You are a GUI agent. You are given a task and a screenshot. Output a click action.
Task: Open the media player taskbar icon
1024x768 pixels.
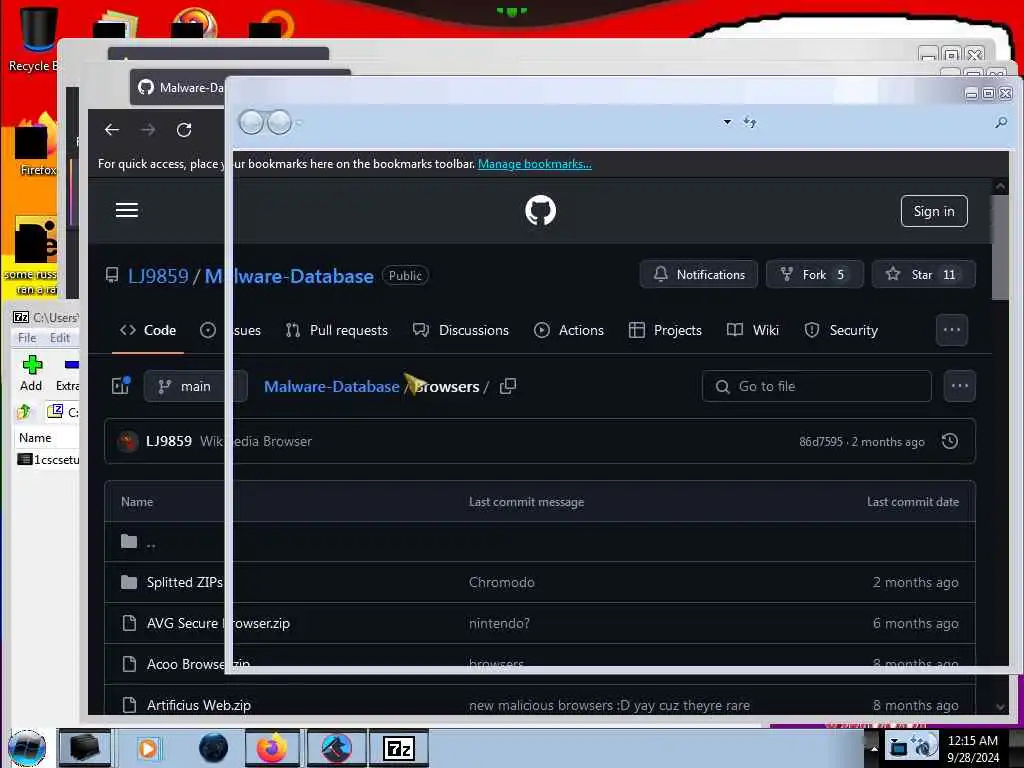(x=148, y=748)
